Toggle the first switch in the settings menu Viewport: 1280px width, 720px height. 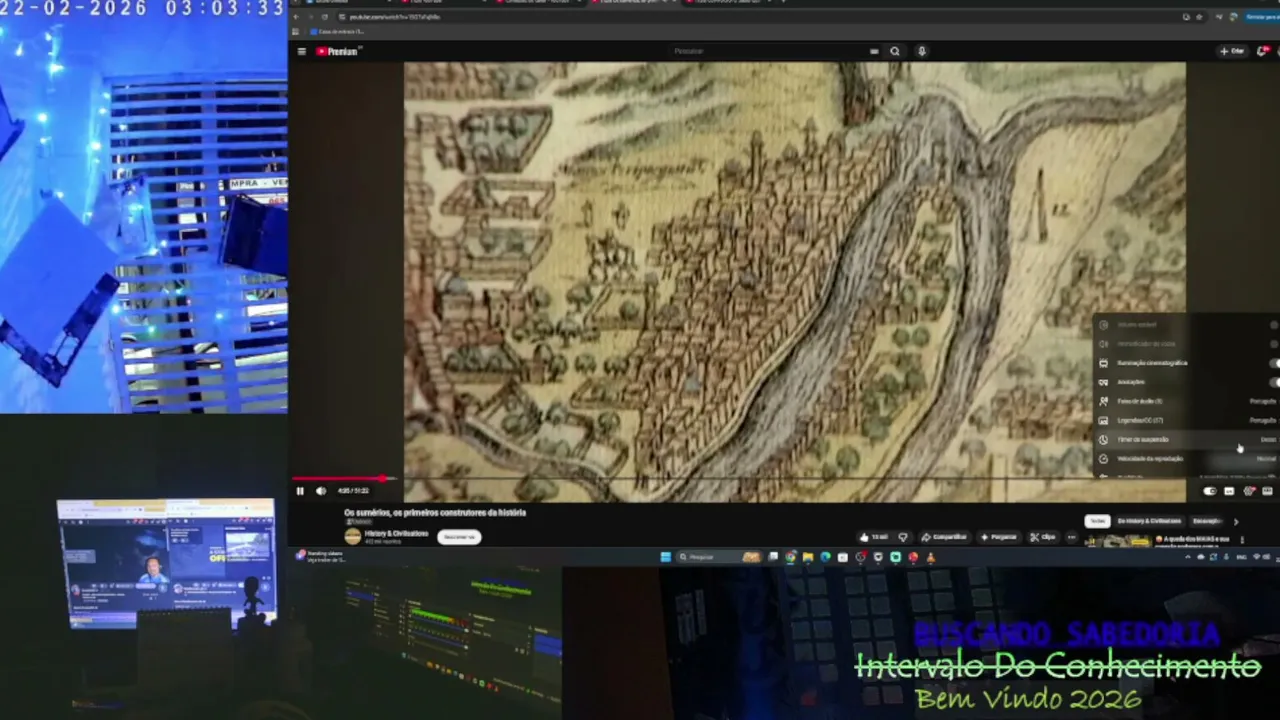(1274, 325)
